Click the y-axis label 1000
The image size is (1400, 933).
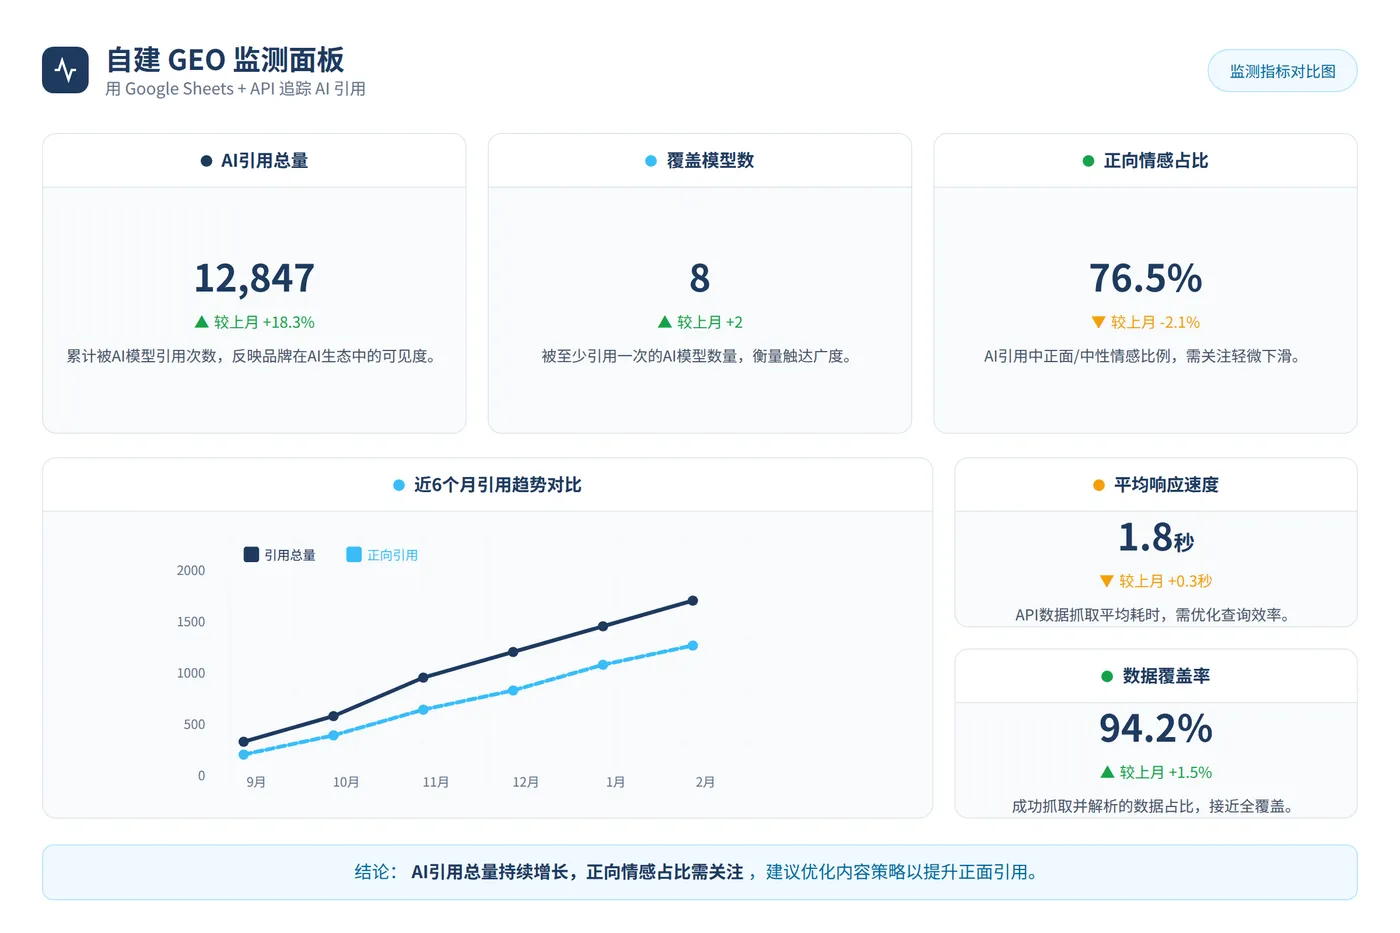(191, 673)
